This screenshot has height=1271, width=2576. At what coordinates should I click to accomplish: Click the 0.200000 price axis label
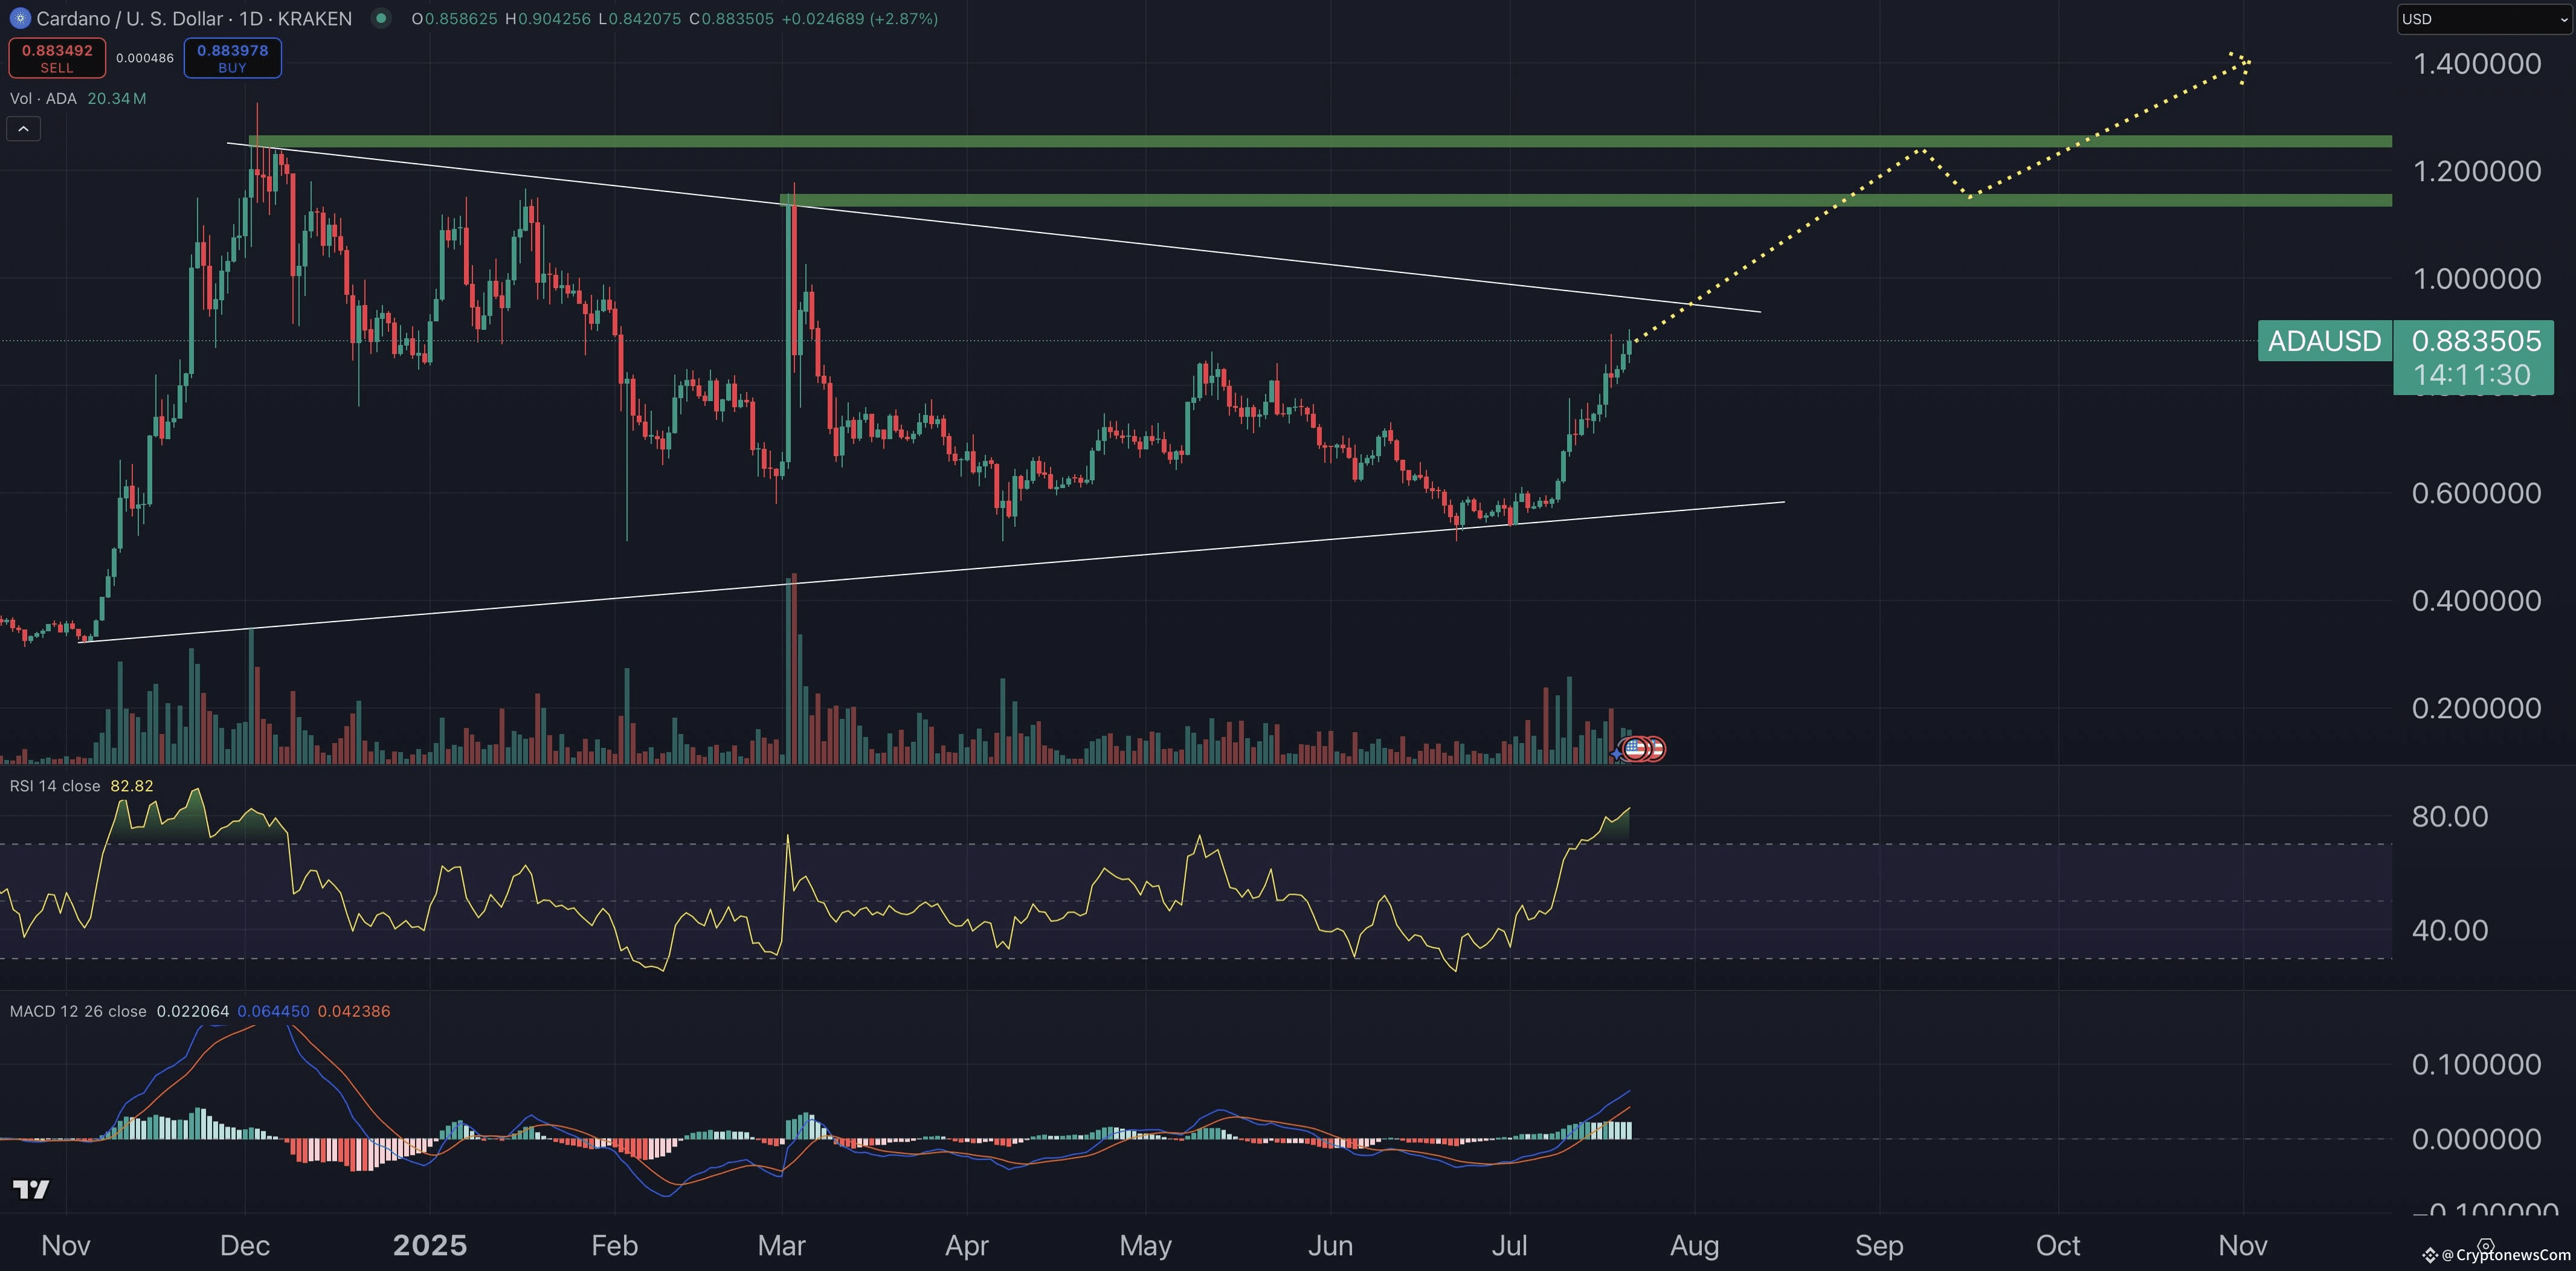[2476, 708]
